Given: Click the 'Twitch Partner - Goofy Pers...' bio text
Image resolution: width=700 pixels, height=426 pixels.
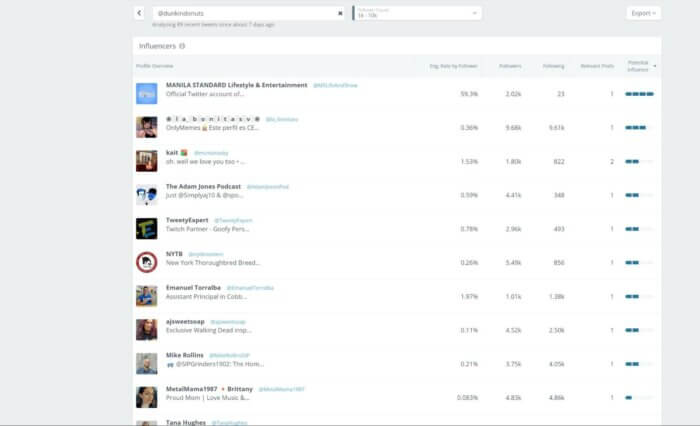Looking at the screenshot, I should (208, 229).
